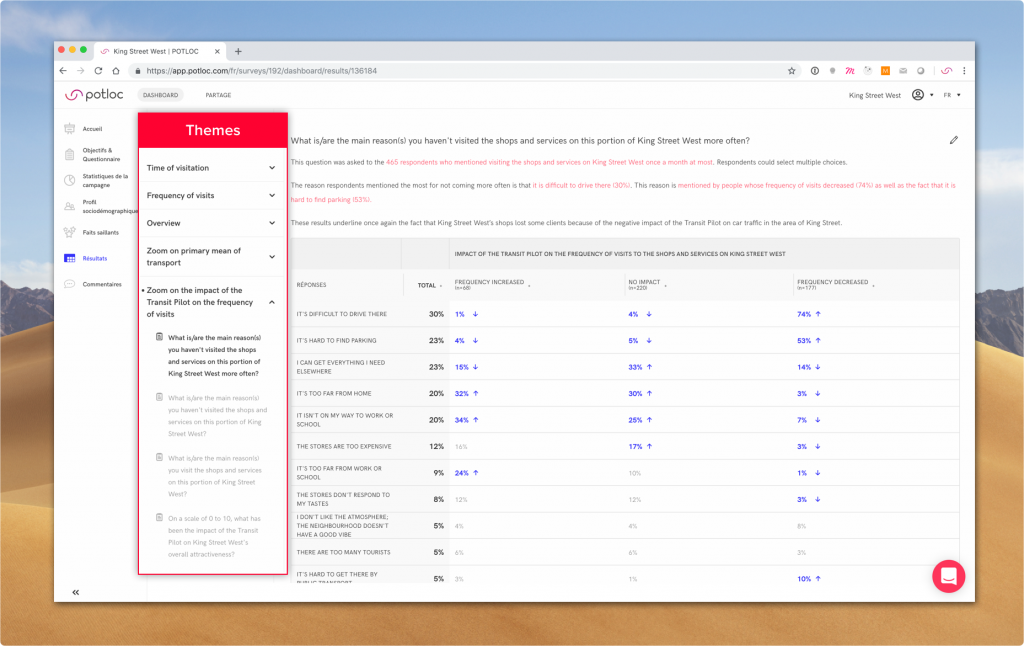The width and height of the screenshot is (1024, 646).
Task: Open Chrome three-dot menu
Action: coord(964,71)
